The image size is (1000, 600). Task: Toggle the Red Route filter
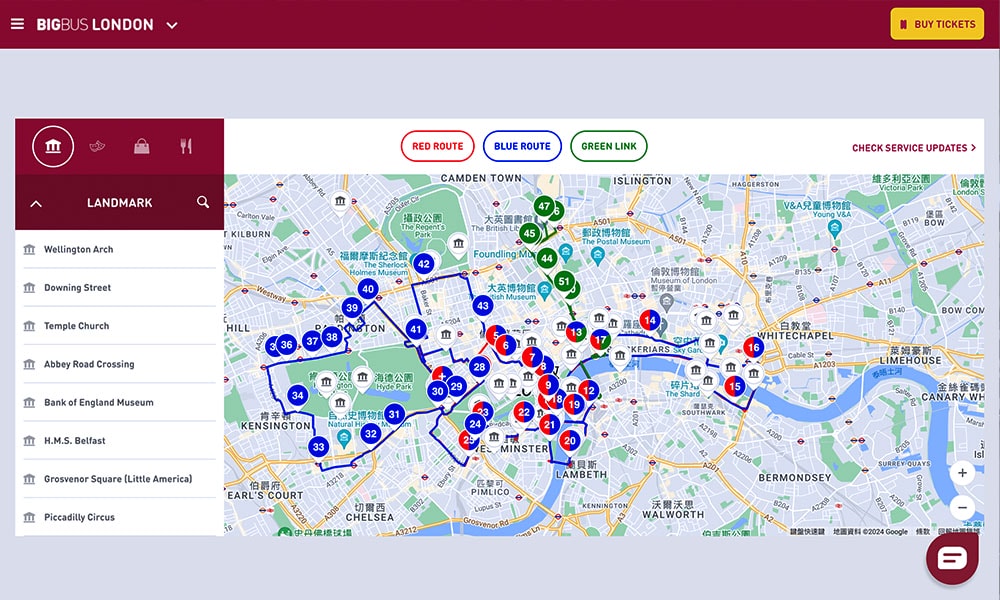[438, 146]
